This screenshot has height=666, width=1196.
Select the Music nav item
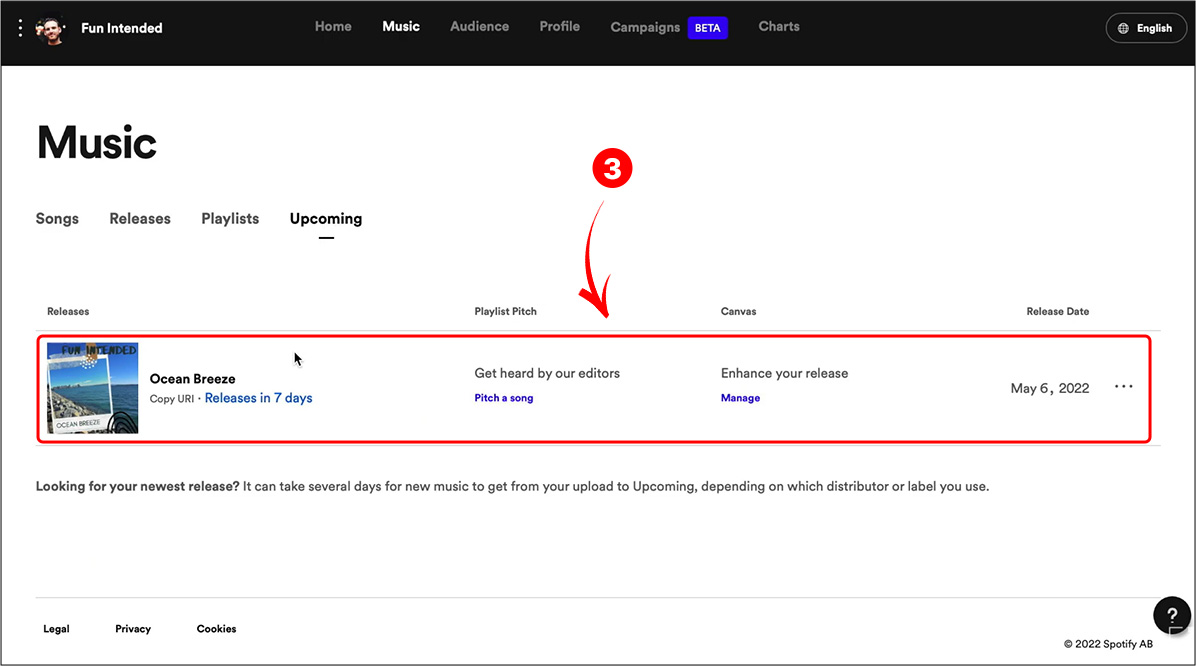(401, 27)
